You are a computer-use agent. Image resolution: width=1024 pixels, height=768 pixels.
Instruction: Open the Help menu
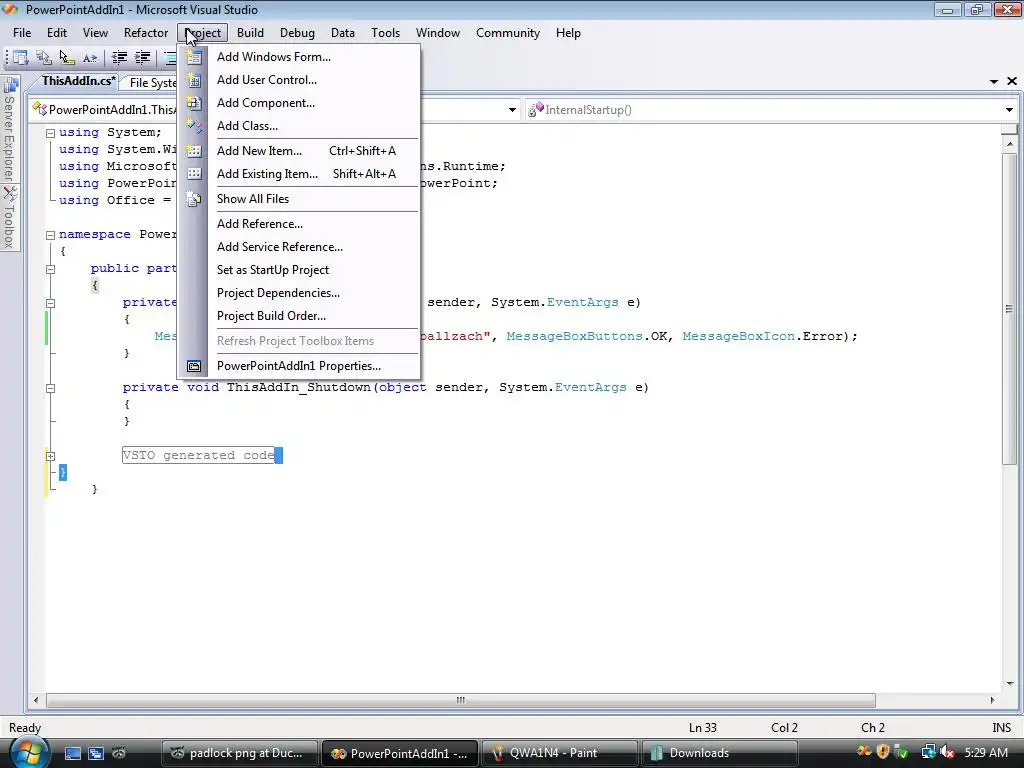coord(568,33)
